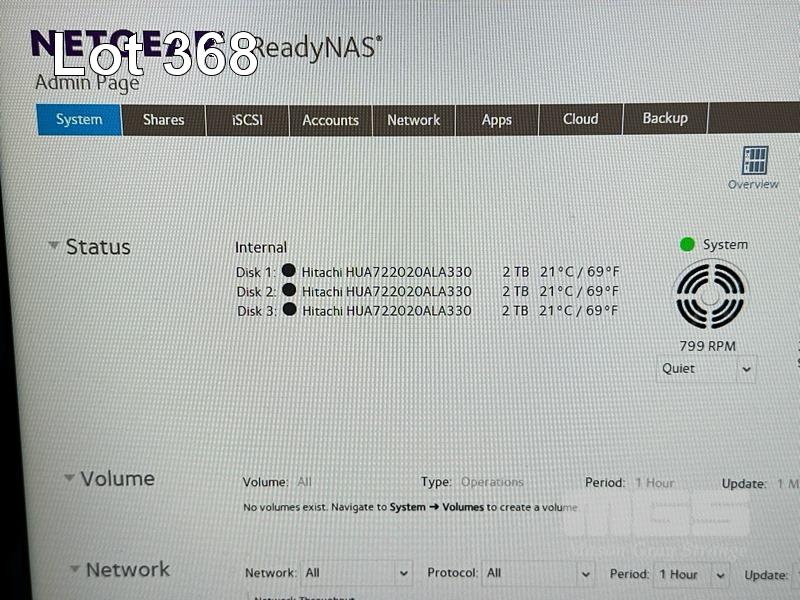Click the green System status indicator
The width and height of the screenshot is (800, 600).
(687, 244)
